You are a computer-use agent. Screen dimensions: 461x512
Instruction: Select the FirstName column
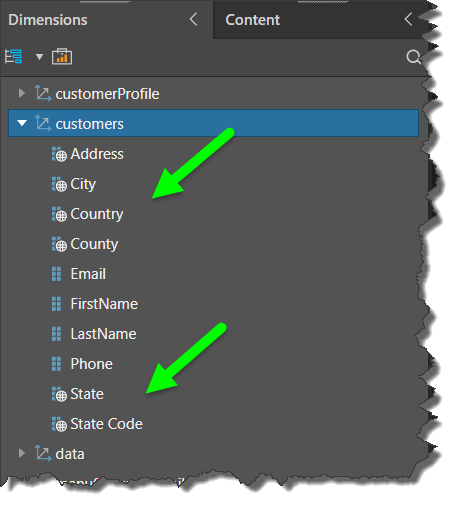(x=104, y=304)
